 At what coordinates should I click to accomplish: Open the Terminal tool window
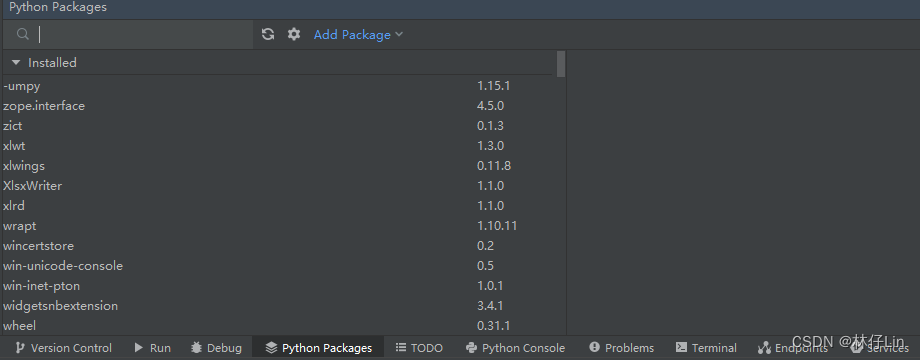point(706,348)
